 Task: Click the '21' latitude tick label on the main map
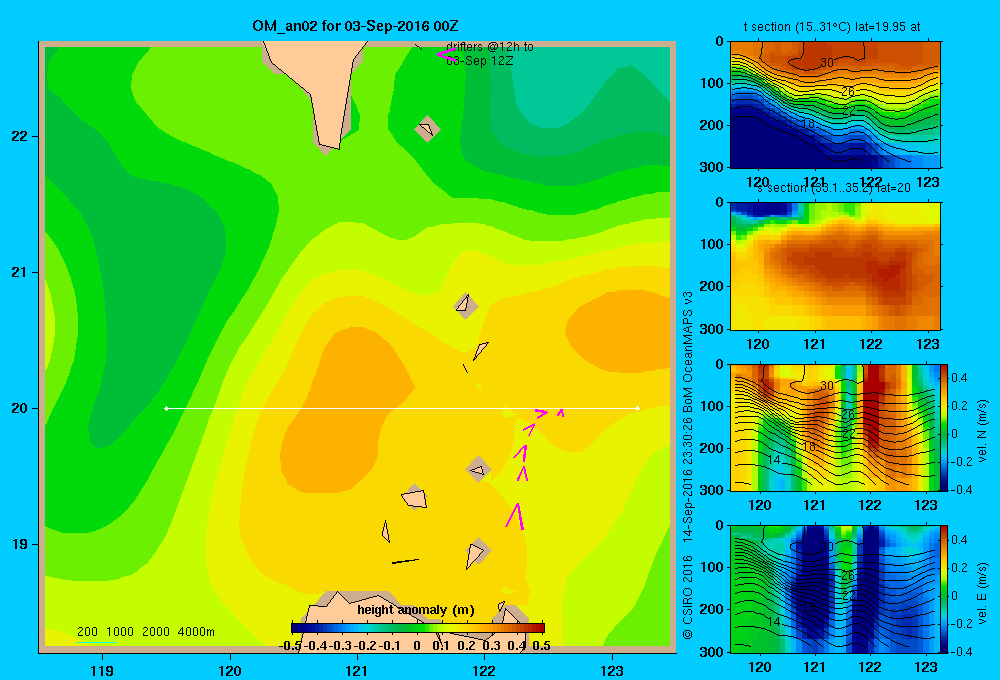pos(20,272)
